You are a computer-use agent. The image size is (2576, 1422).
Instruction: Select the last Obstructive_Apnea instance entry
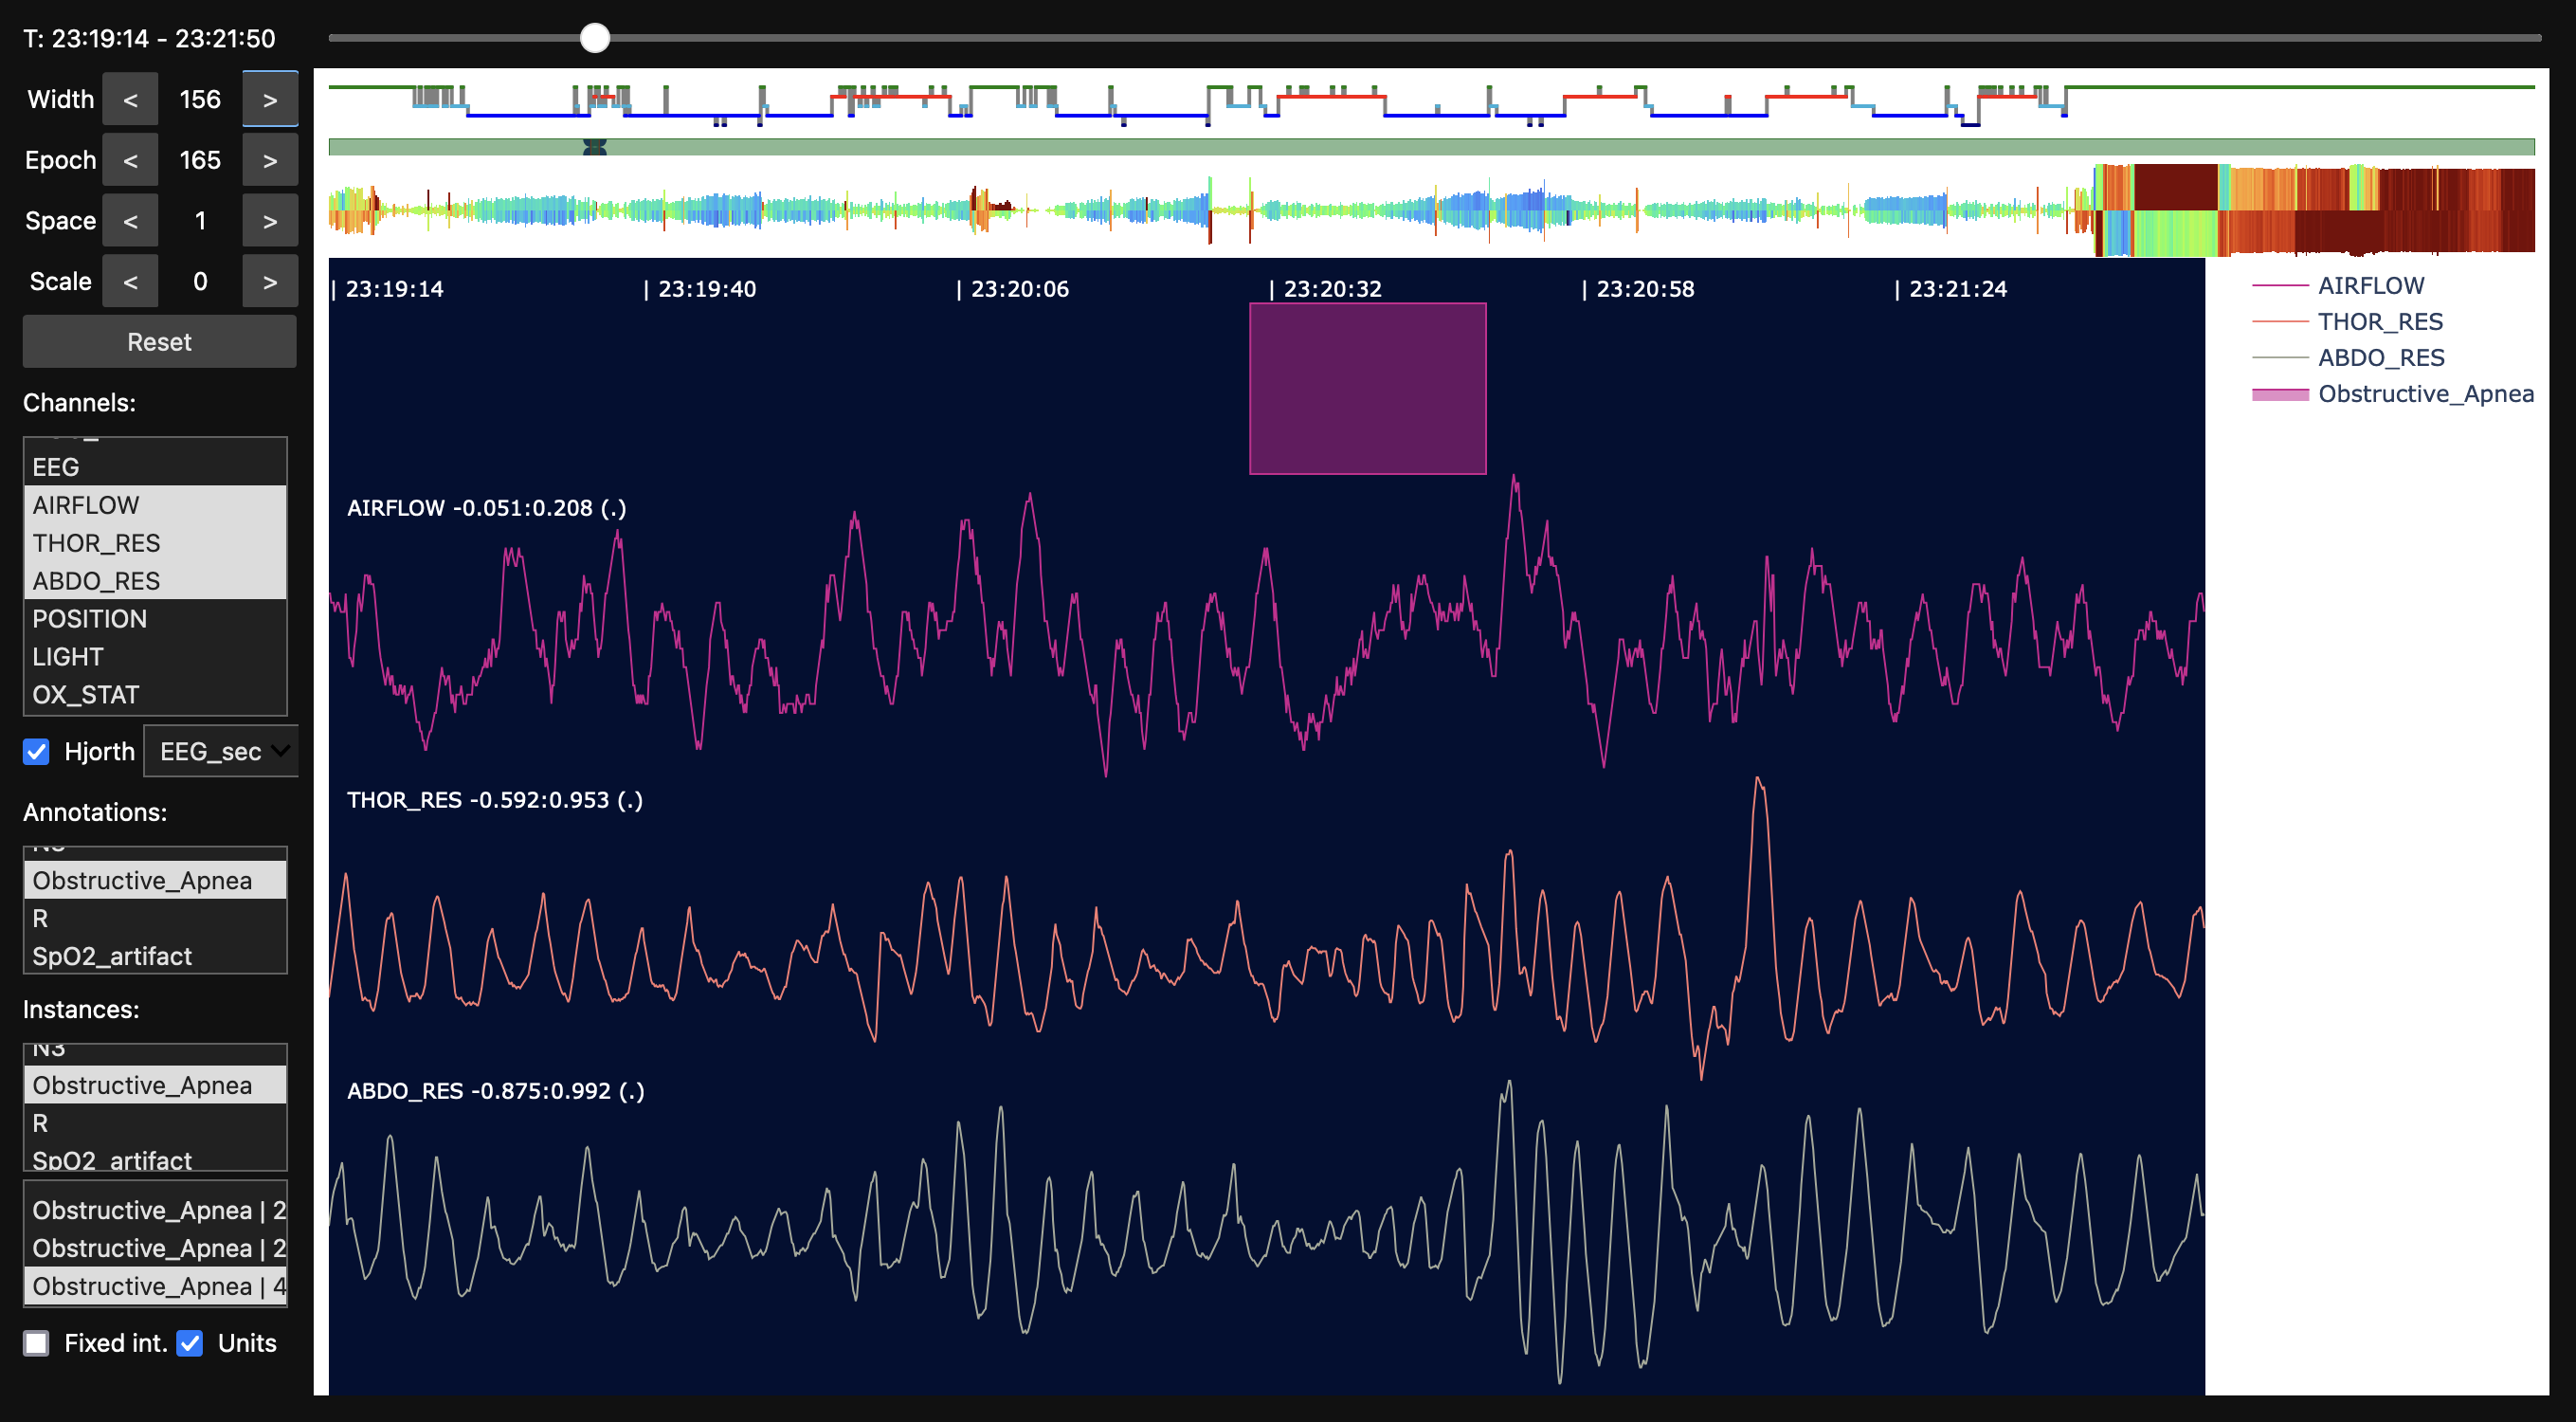155,1286
